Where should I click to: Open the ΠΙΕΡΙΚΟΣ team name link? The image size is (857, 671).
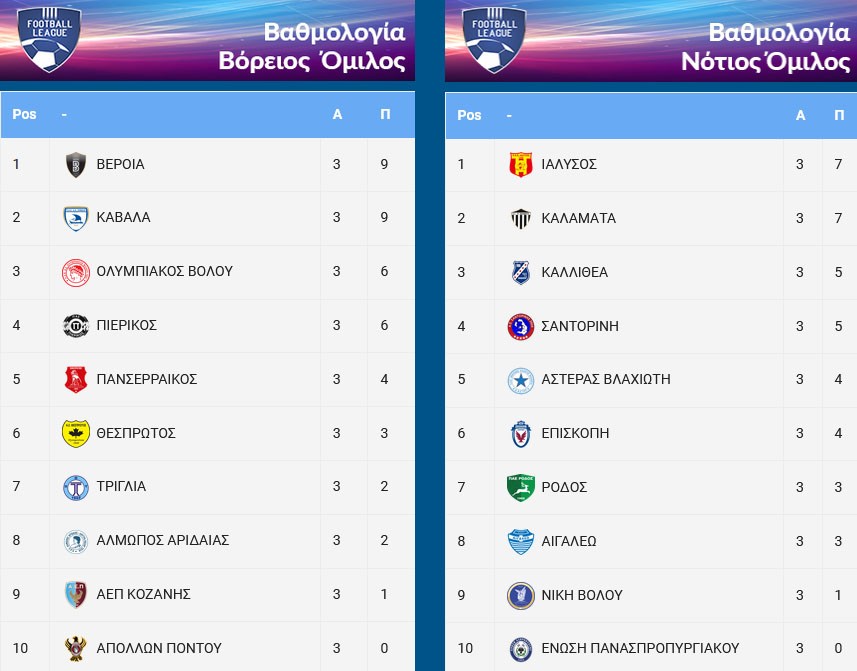coord(127,325)
